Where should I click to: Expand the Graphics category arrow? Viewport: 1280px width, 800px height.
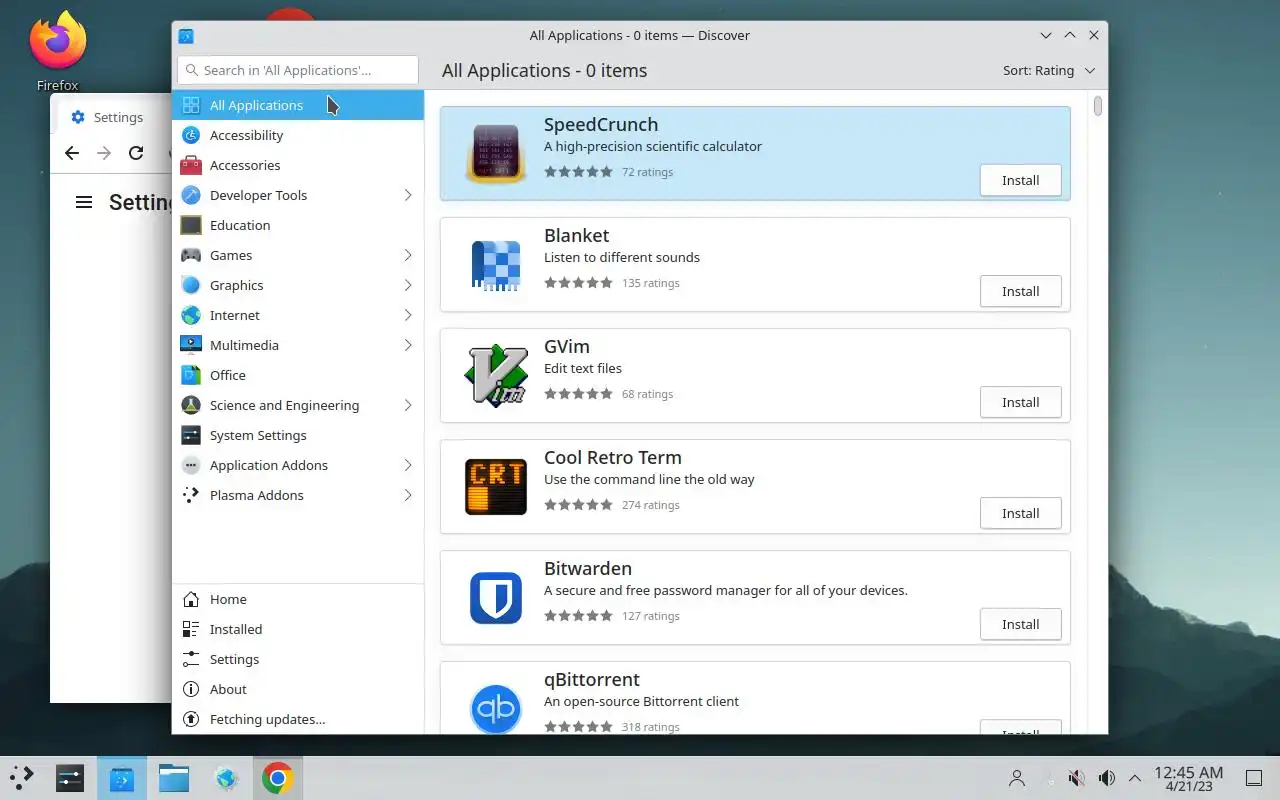408,285
